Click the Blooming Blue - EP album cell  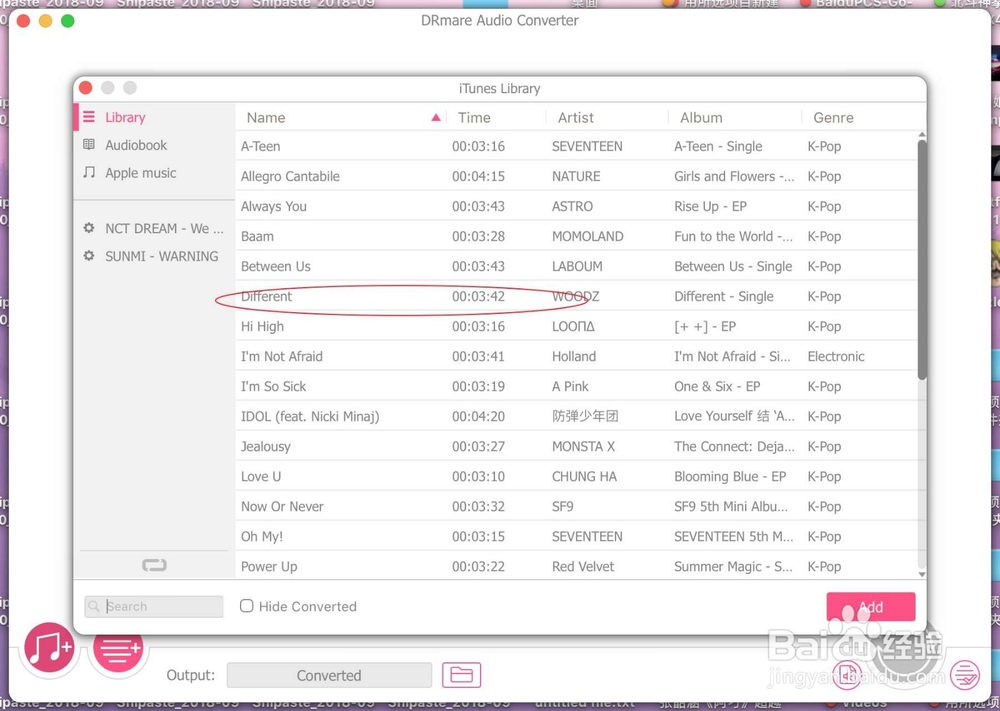[x=730, y=476]
